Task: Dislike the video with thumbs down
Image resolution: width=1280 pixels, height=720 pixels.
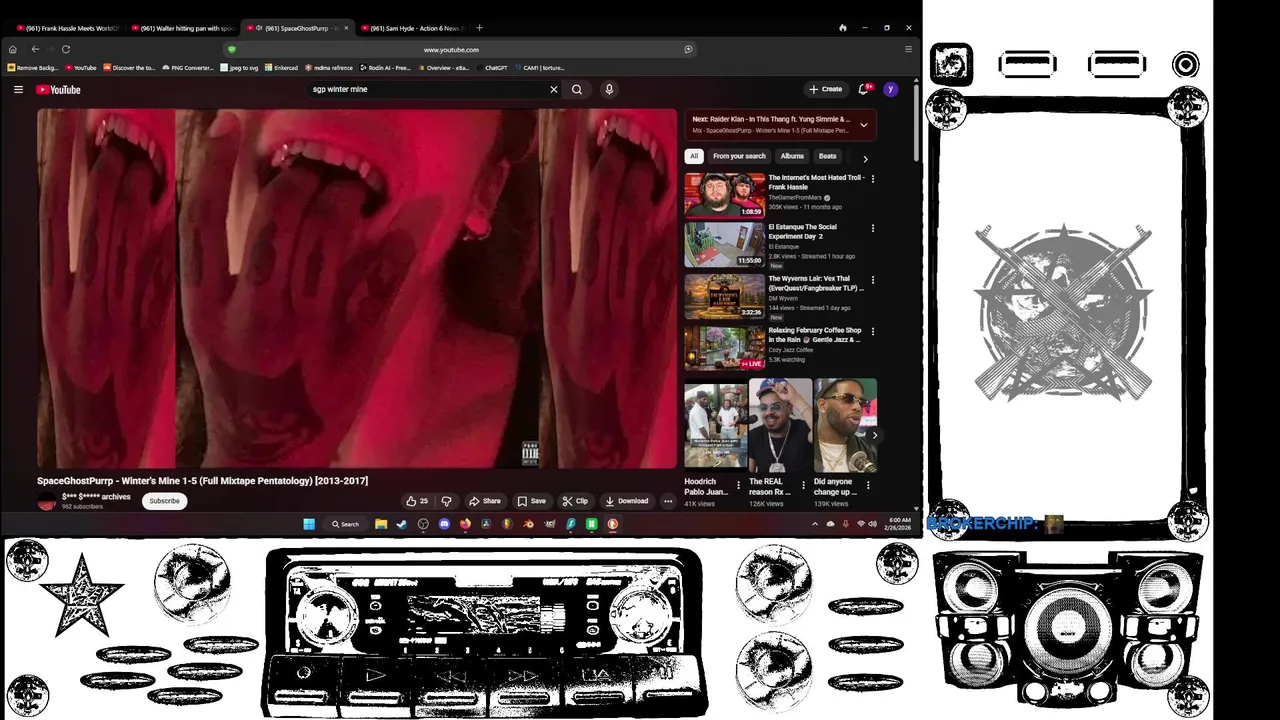Action: (x=446, y=501)
